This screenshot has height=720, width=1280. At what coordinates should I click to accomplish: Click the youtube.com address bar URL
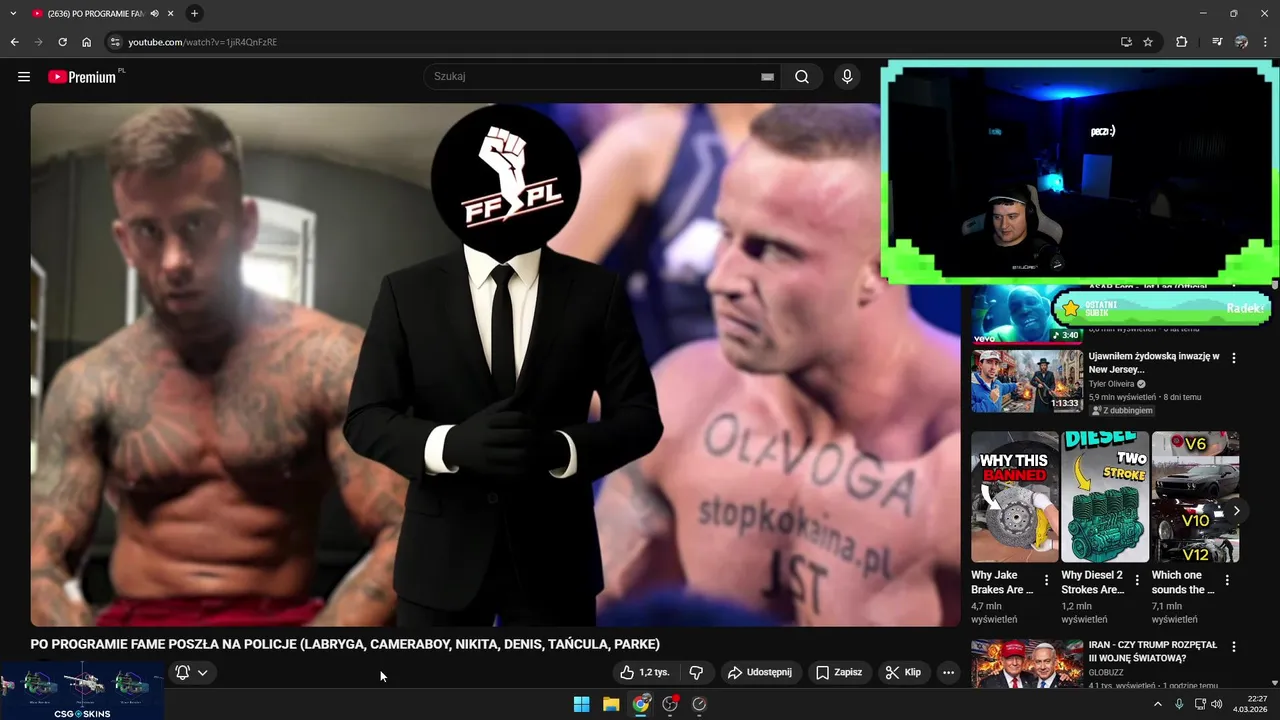point(203,42)
